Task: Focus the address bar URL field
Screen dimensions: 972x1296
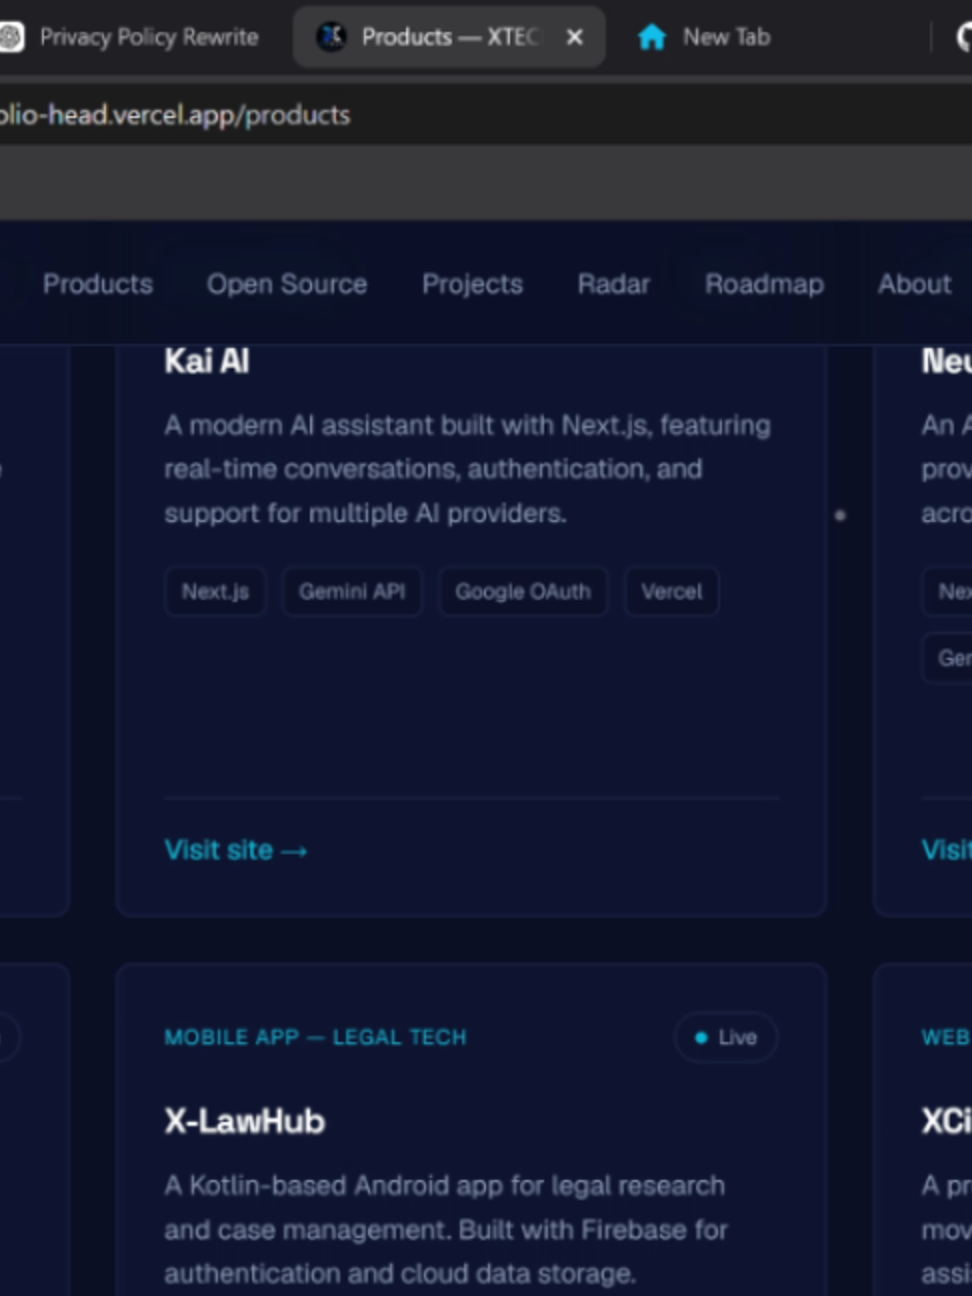Action: tap(486, 115)
